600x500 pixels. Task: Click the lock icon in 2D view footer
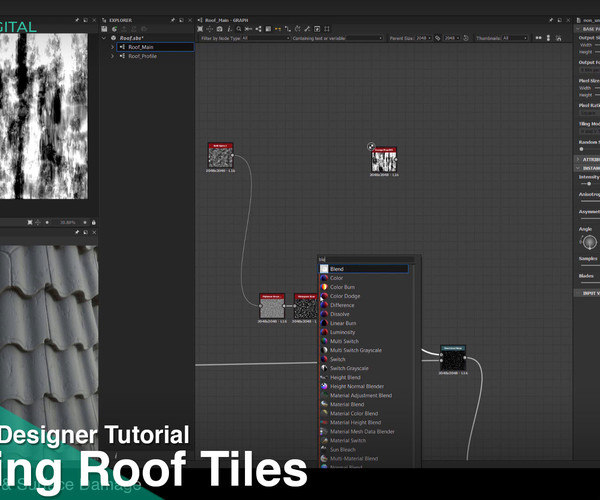coord(93,222)
